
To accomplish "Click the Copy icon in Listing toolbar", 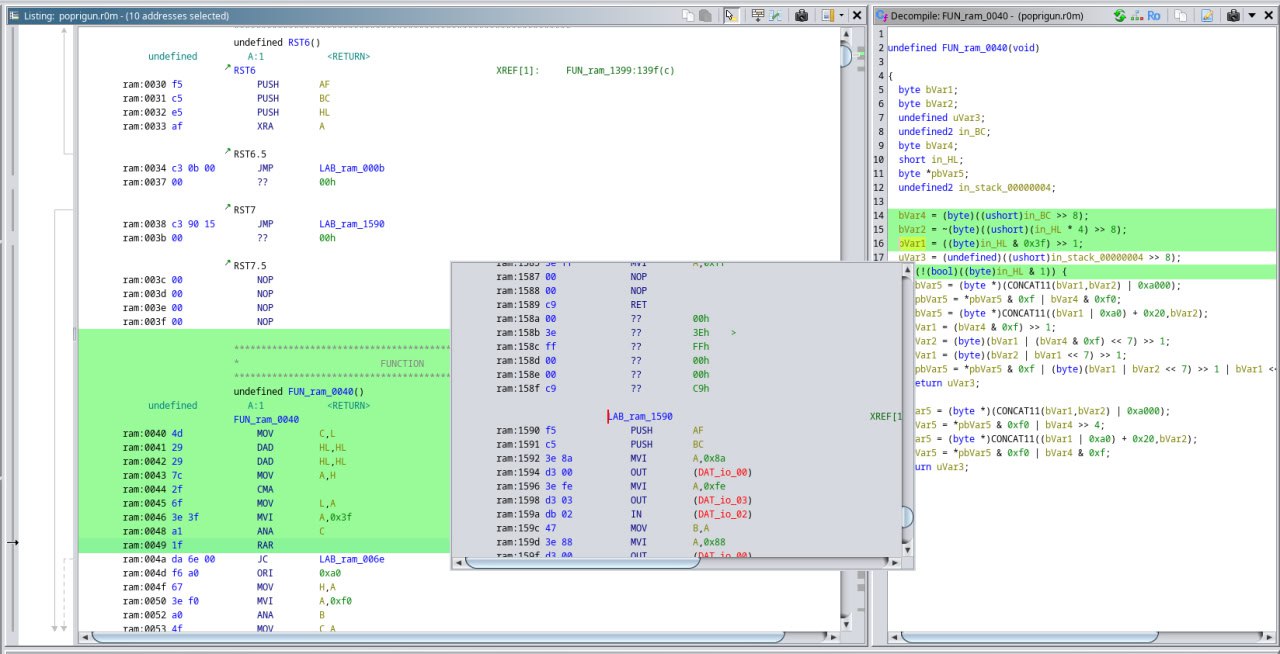I will click(x=688, y=16).
